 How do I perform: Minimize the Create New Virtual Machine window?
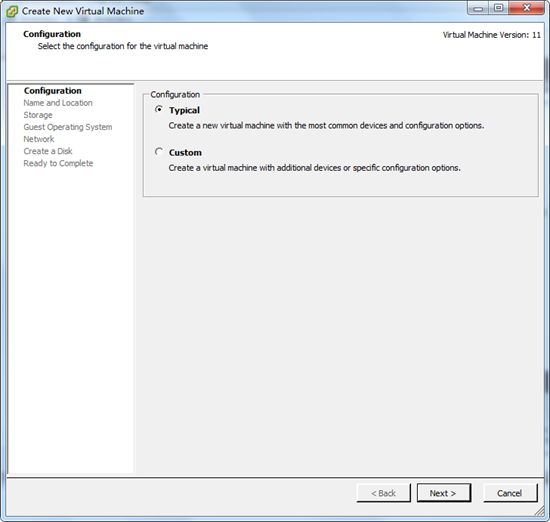(x=478, y=8)
